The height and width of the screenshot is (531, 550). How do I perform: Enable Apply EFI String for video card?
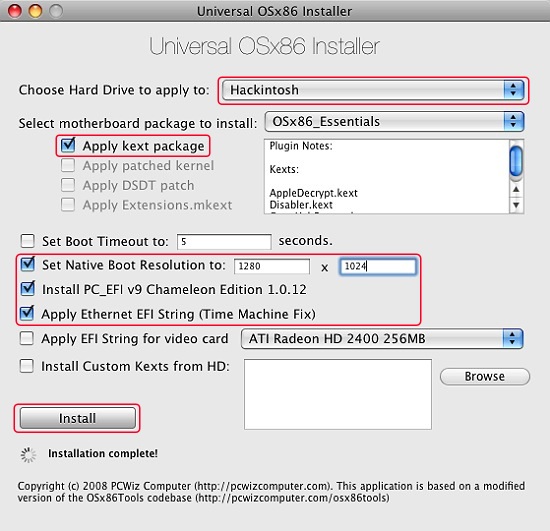pos(27,338)
